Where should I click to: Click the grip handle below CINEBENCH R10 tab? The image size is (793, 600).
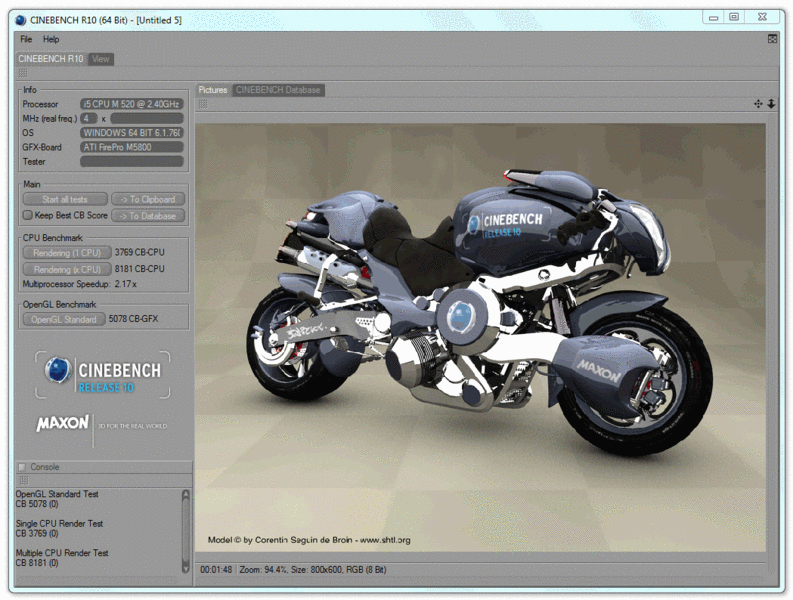(x=23, y=73)
